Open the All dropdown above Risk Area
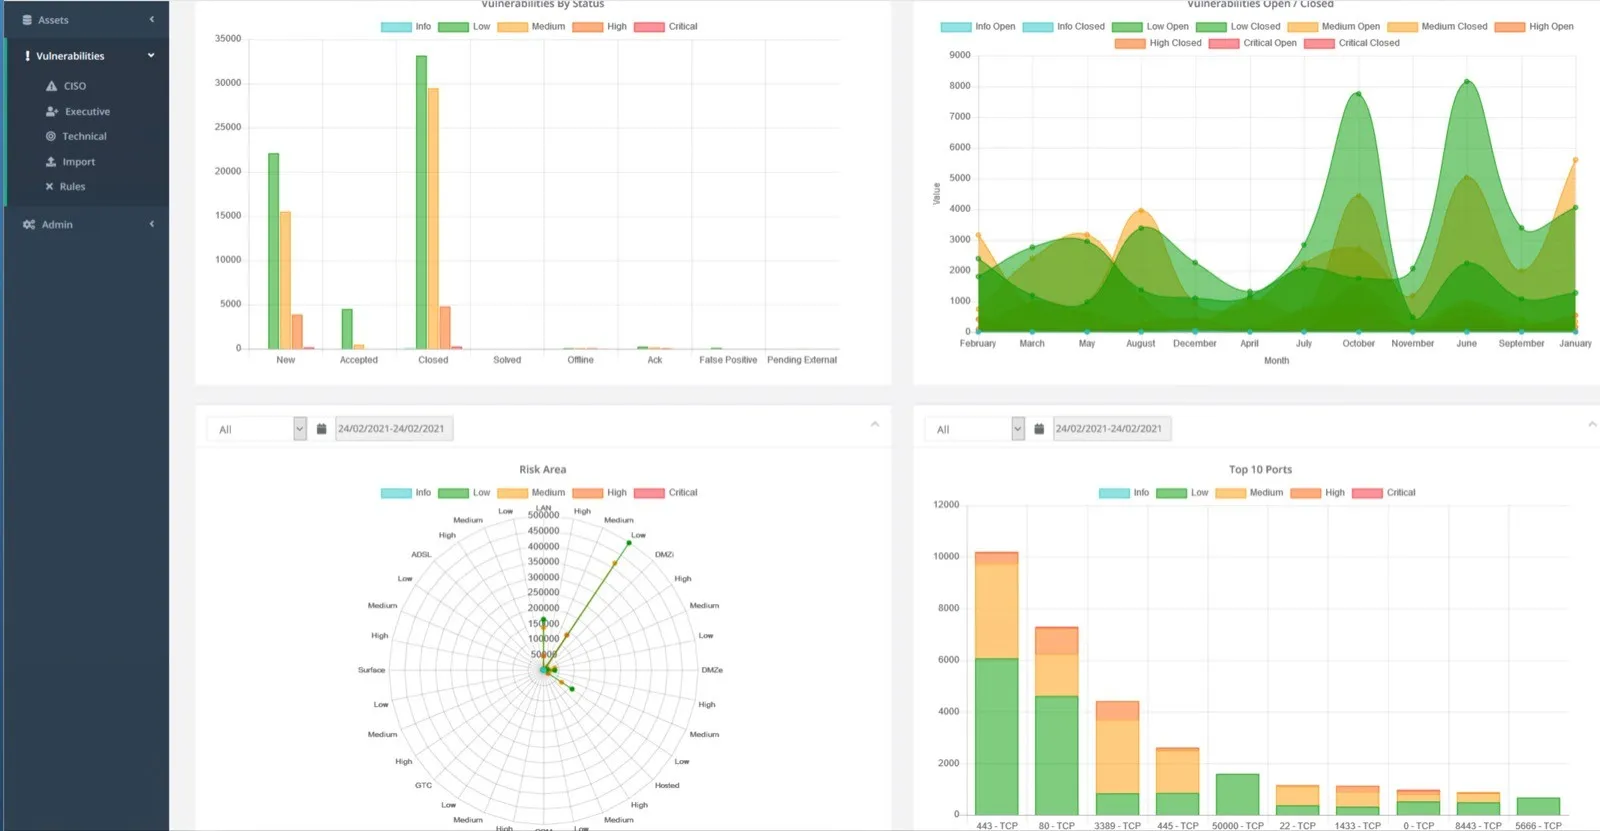Screen dimensions: 1600x831 pyautogui.click(x=257, y=429)
